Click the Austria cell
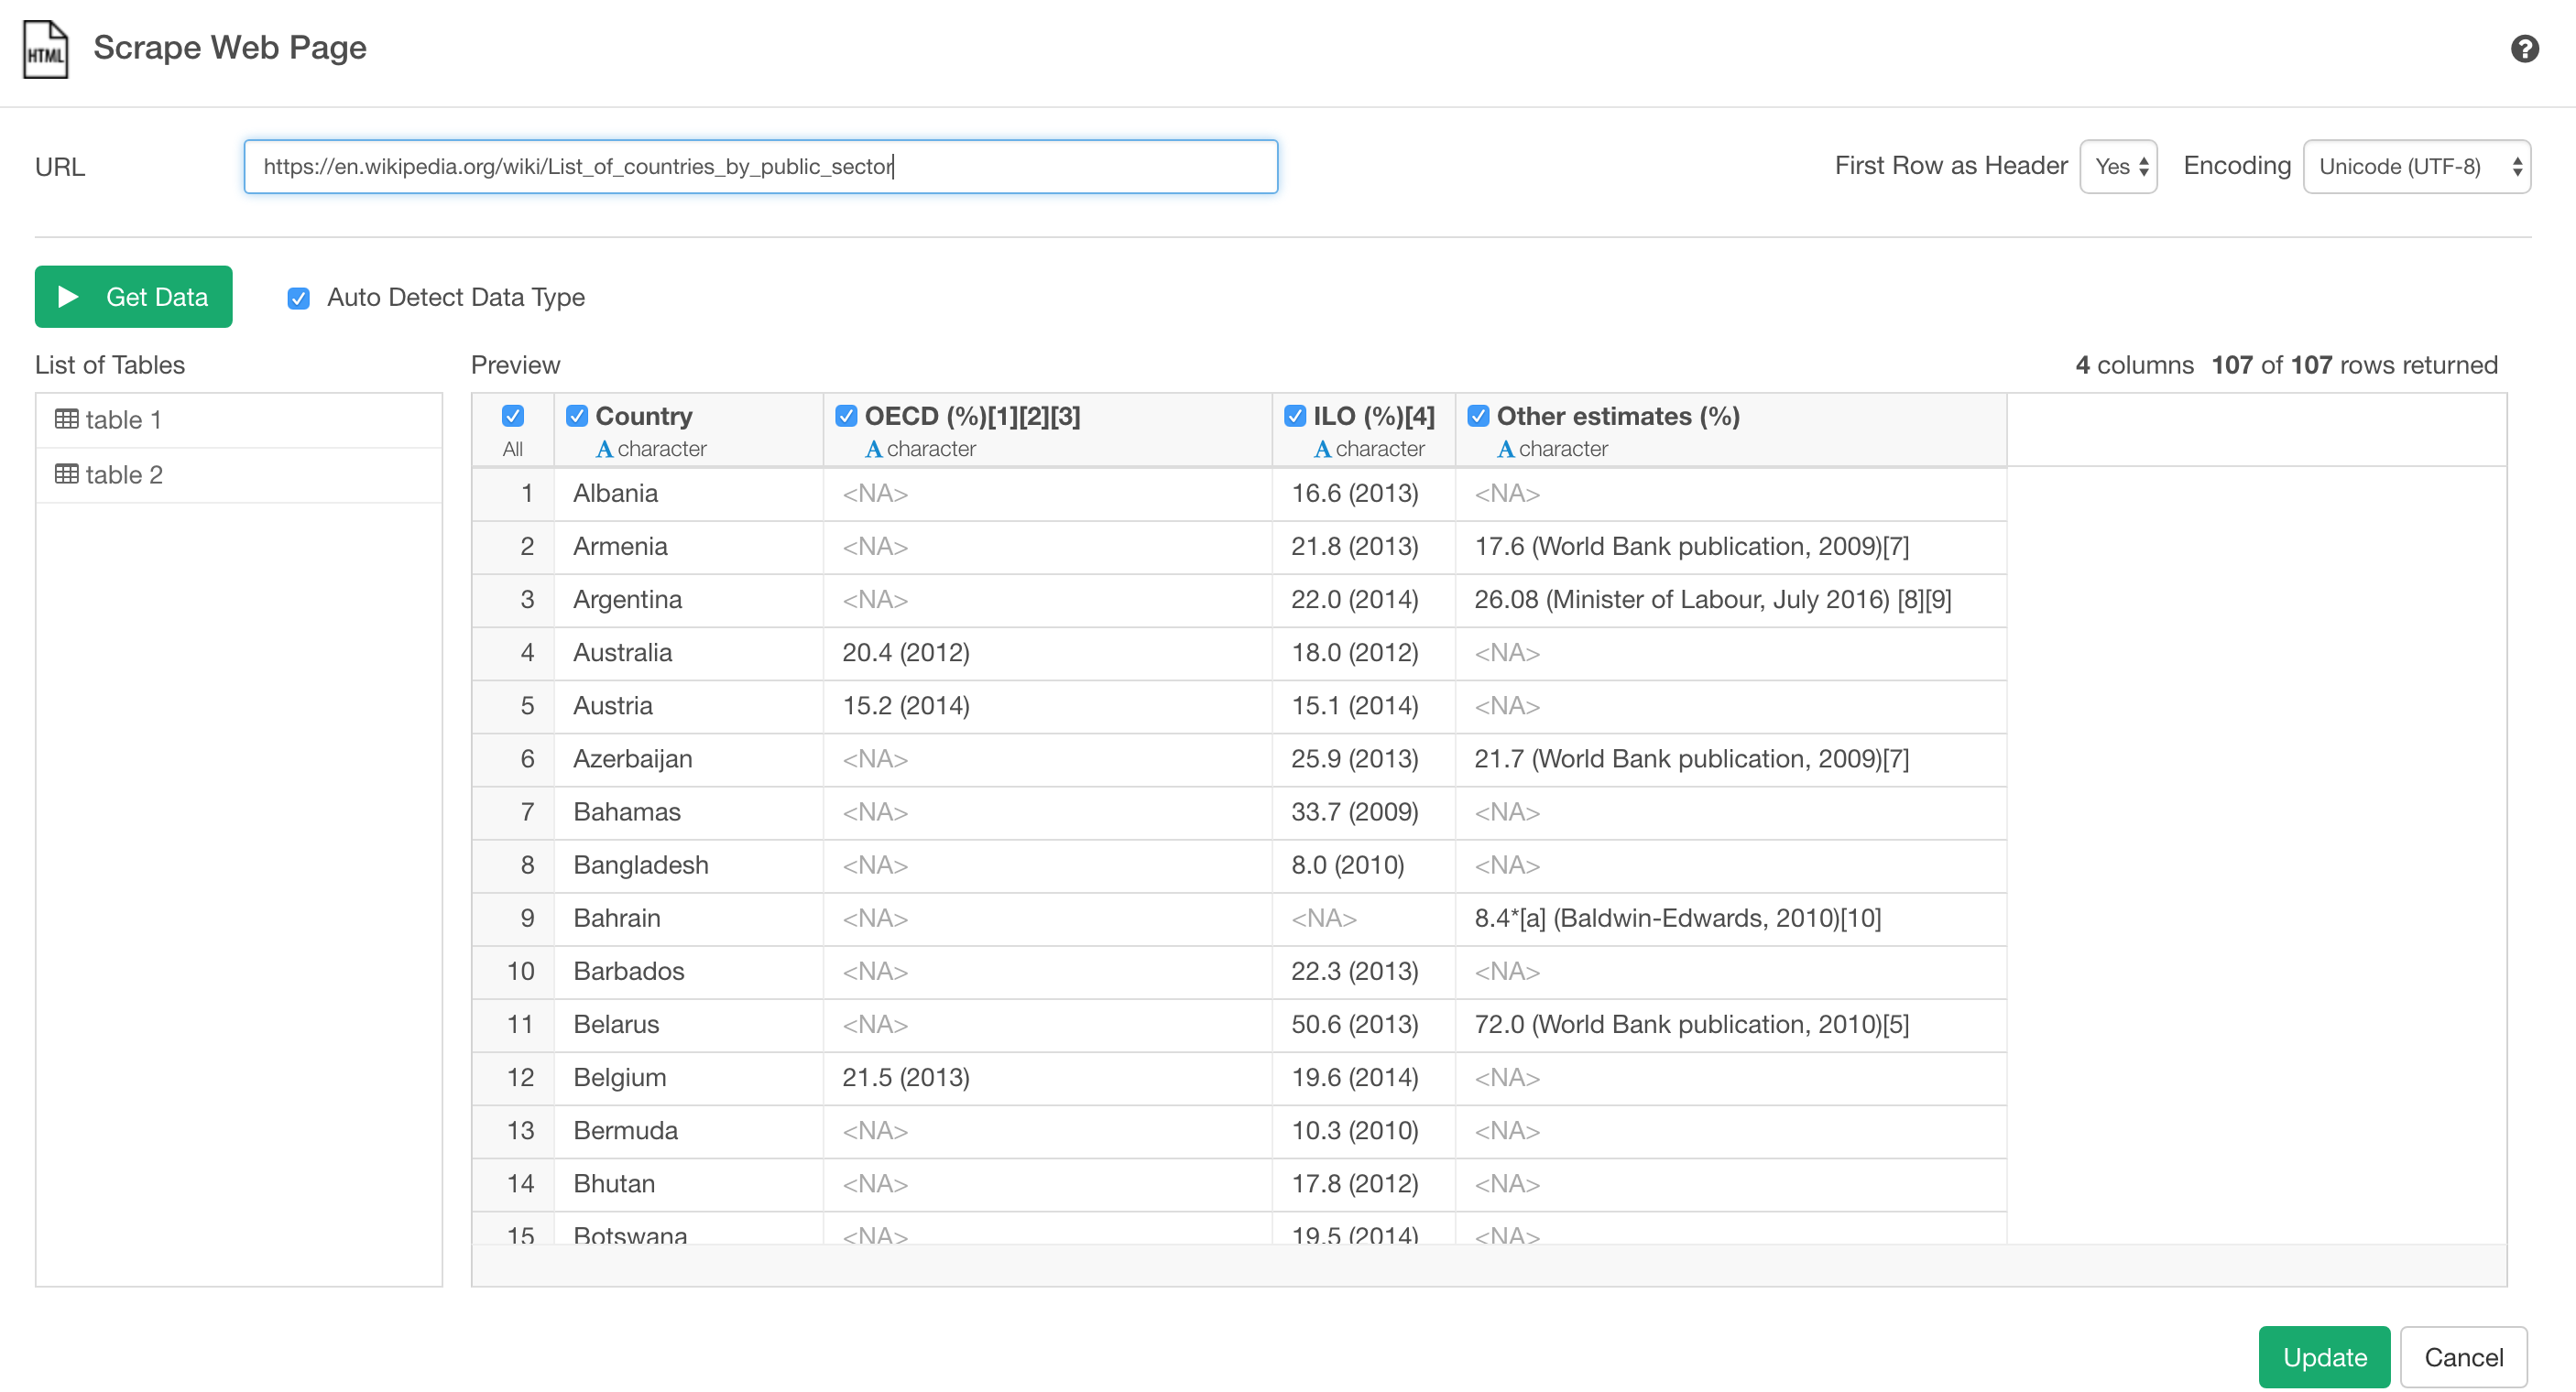The width and height of the screenshot is (2576, 1392). [688, 706]
